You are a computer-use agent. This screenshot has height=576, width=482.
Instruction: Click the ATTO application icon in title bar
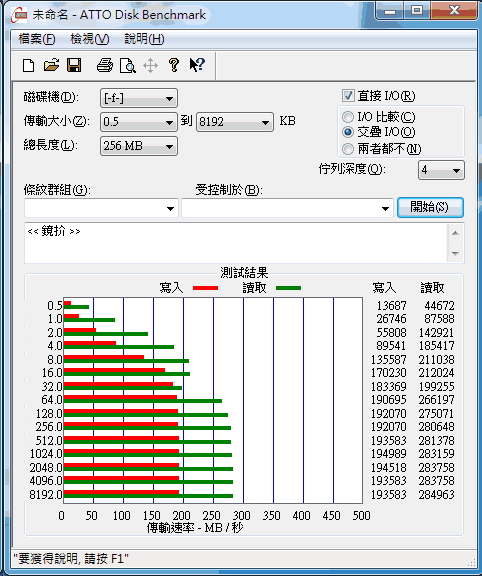pos(19,15)
